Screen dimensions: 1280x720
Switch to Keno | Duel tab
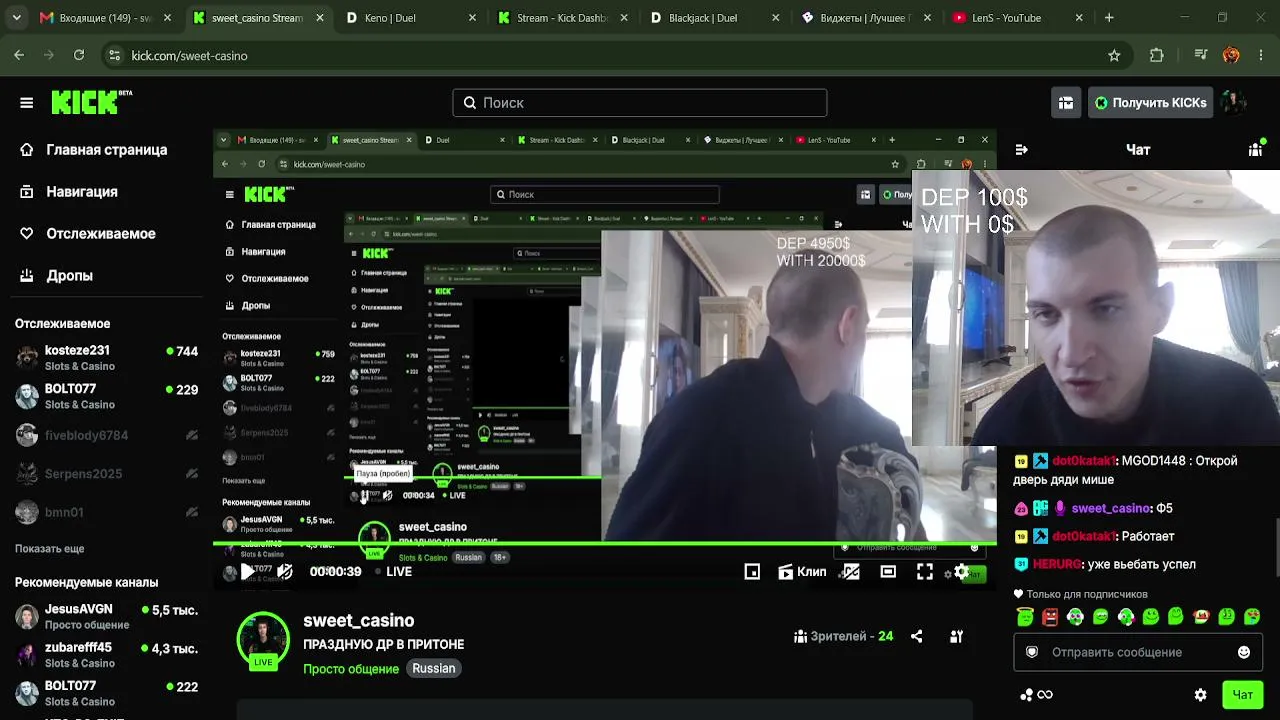point(410,18)
